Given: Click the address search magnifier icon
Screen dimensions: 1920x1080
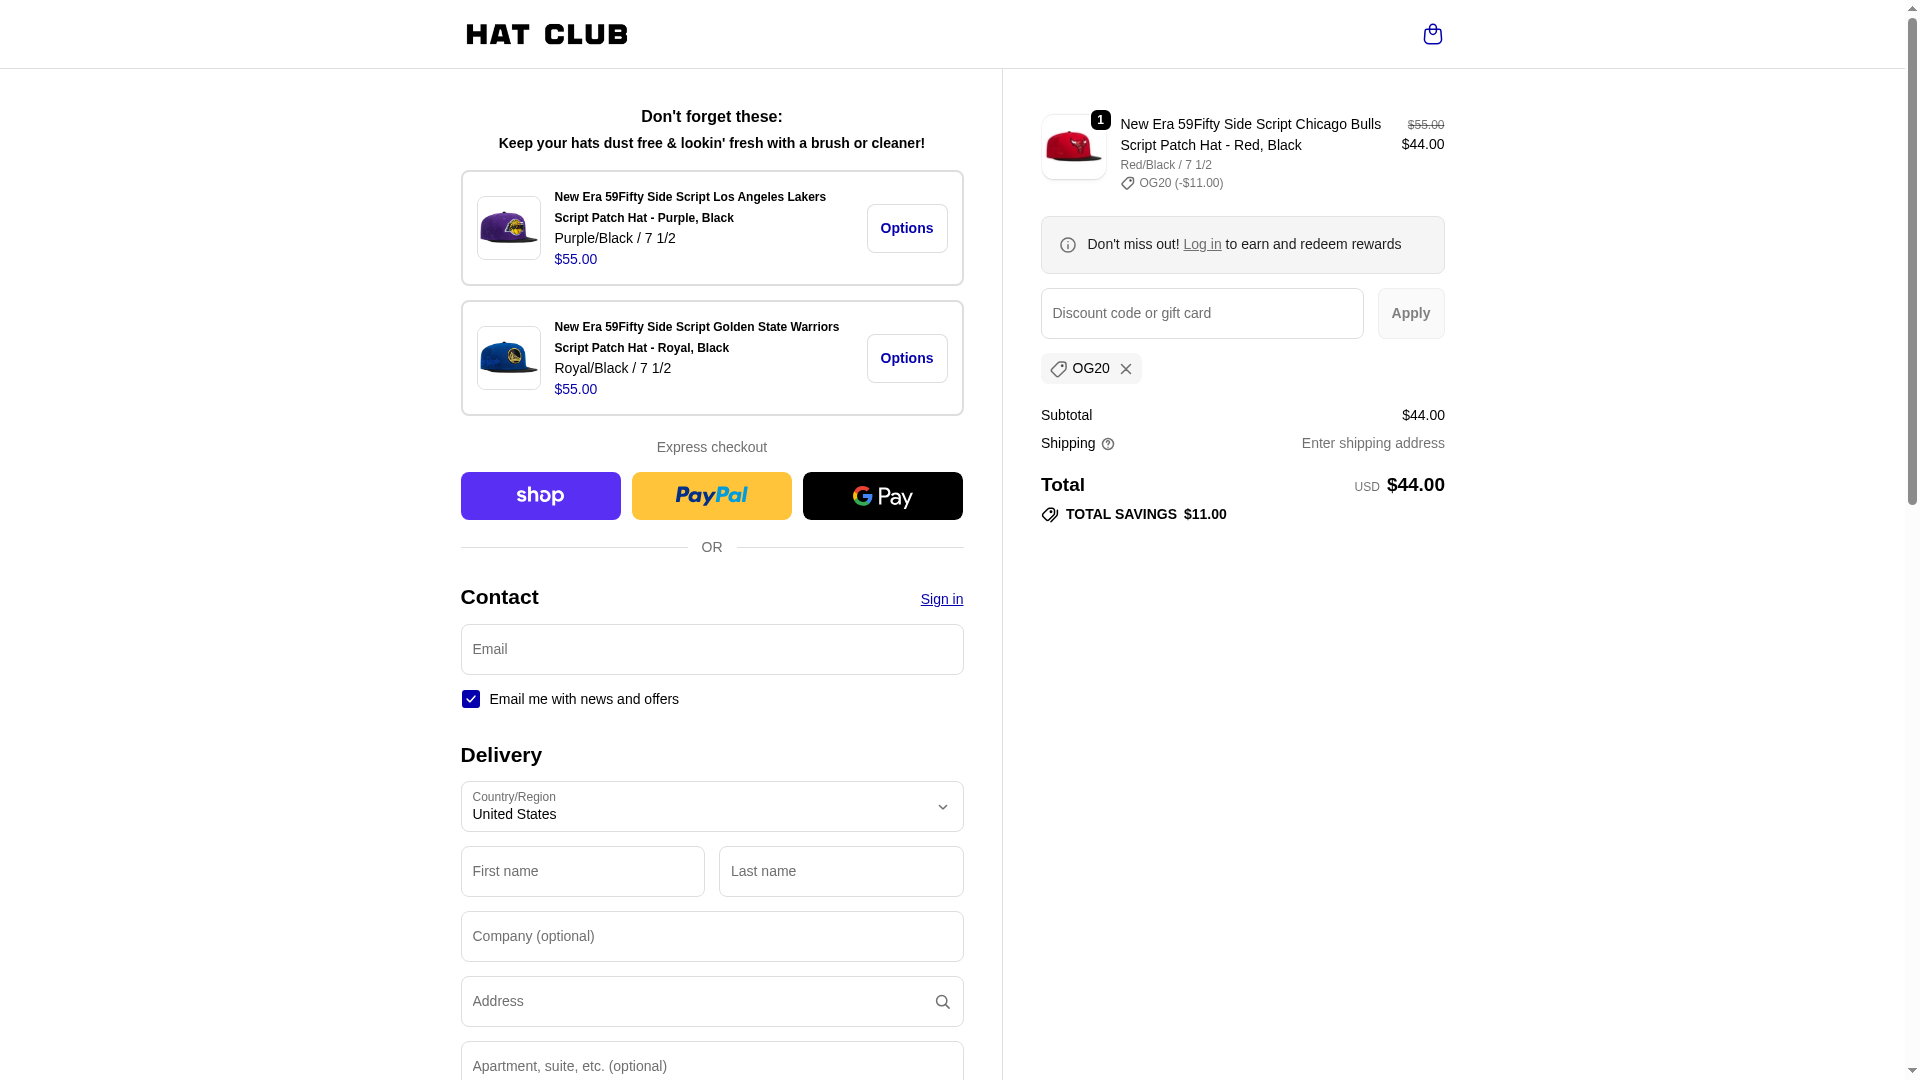Looking at the screenshot, I should pos(942,1002).
